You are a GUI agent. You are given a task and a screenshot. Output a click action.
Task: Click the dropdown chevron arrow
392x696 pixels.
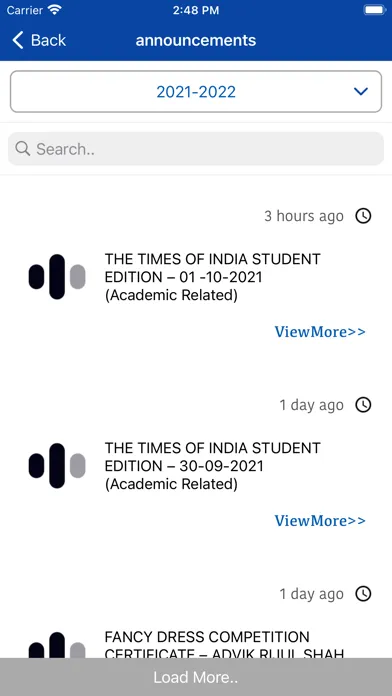pyautogui.click(x=361, y=91)
